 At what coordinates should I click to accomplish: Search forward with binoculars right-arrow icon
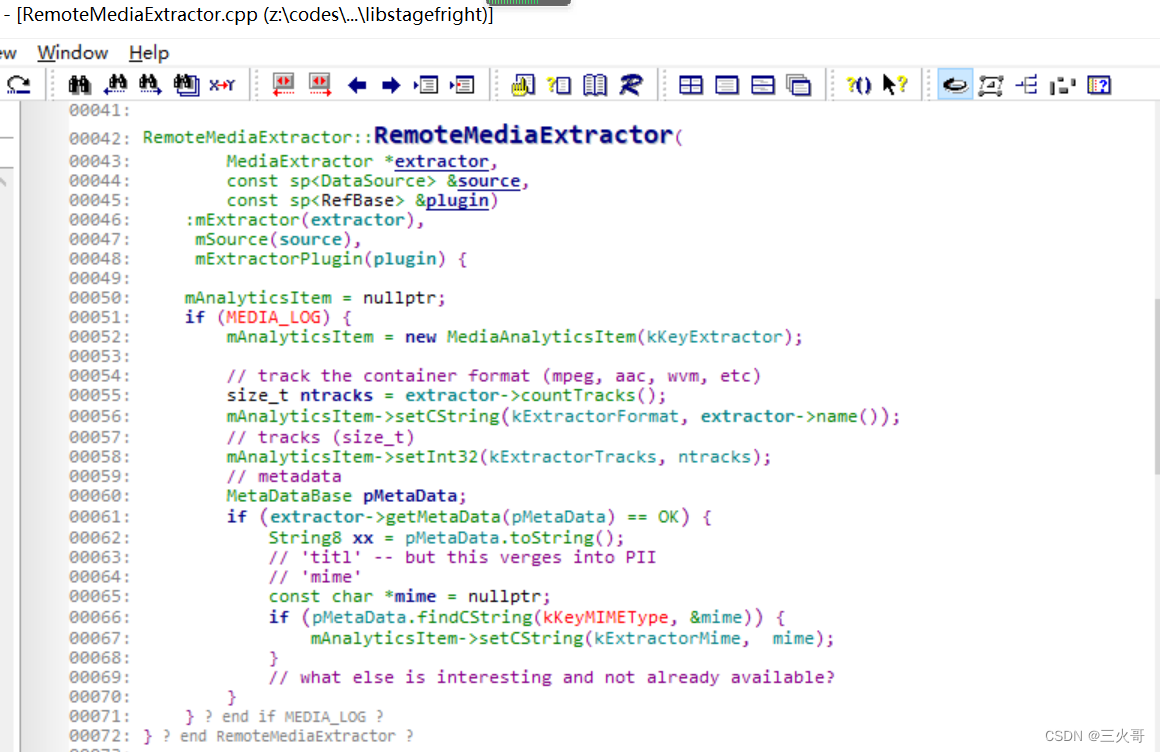pyautogui.click(x=150, y=85)
